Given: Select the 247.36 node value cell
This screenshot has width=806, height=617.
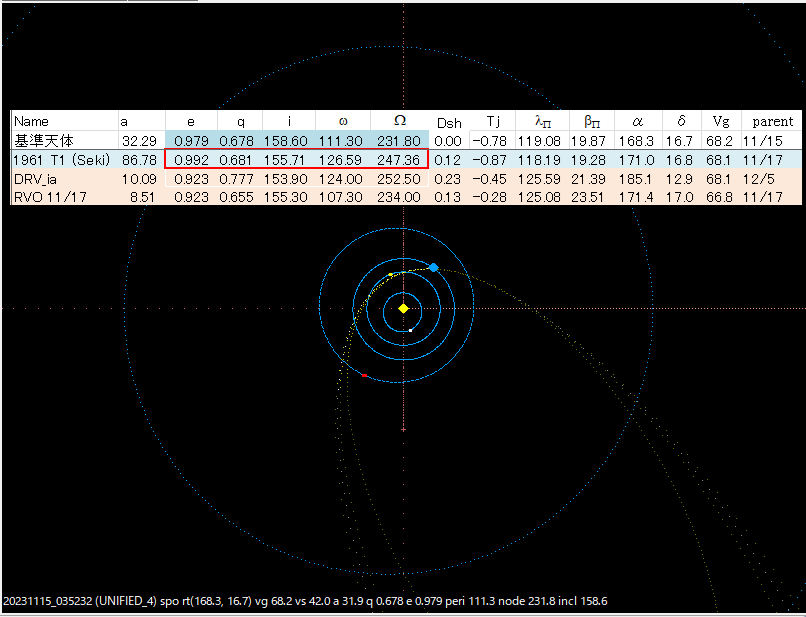Looking at the screenshot, I should click(400, 159).
